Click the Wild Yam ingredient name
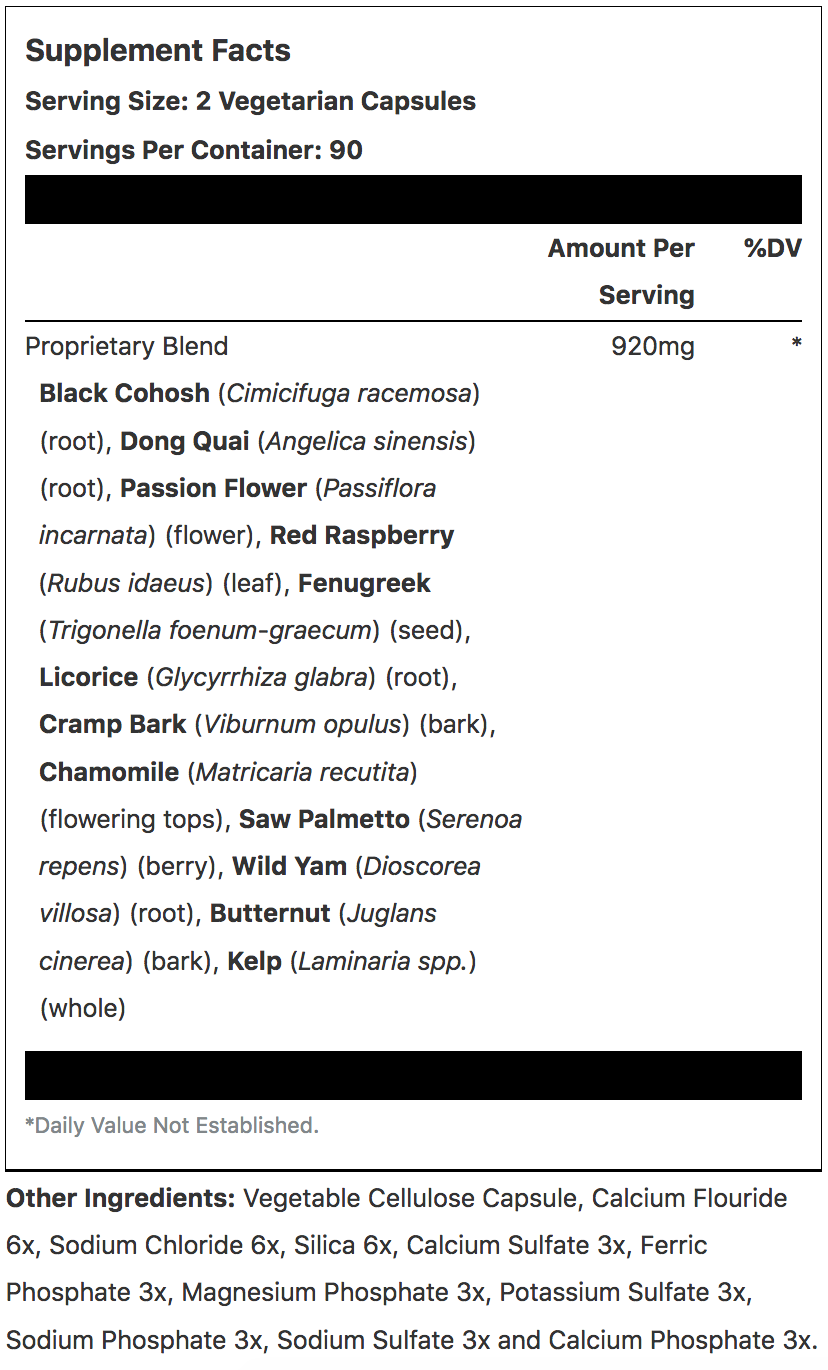 click(x=290, y=866)
